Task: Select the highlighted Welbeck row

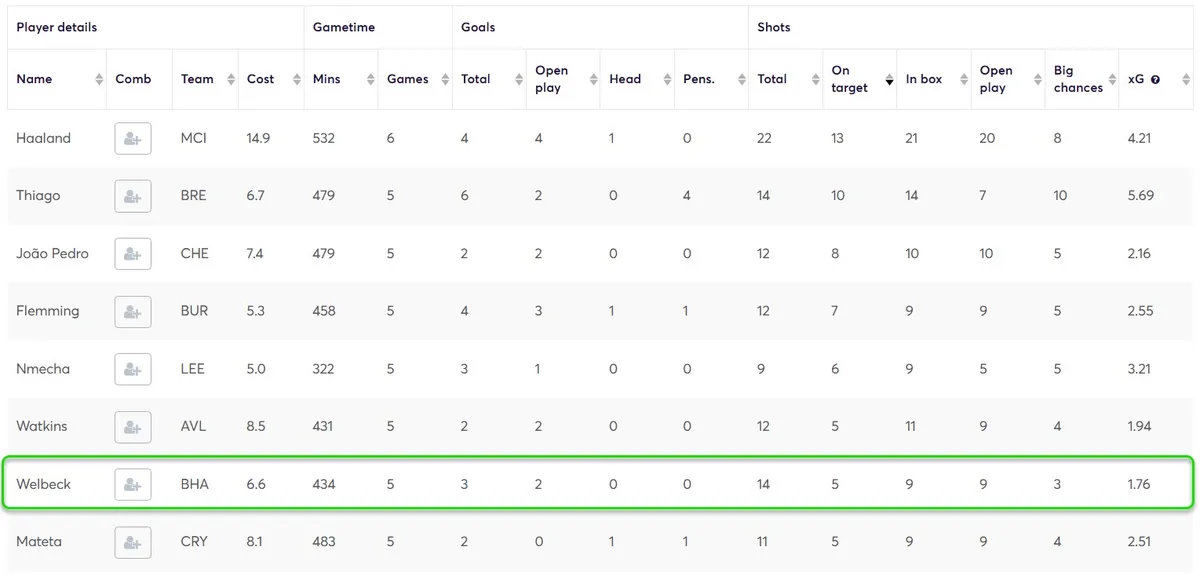Action: coord(600,483)
